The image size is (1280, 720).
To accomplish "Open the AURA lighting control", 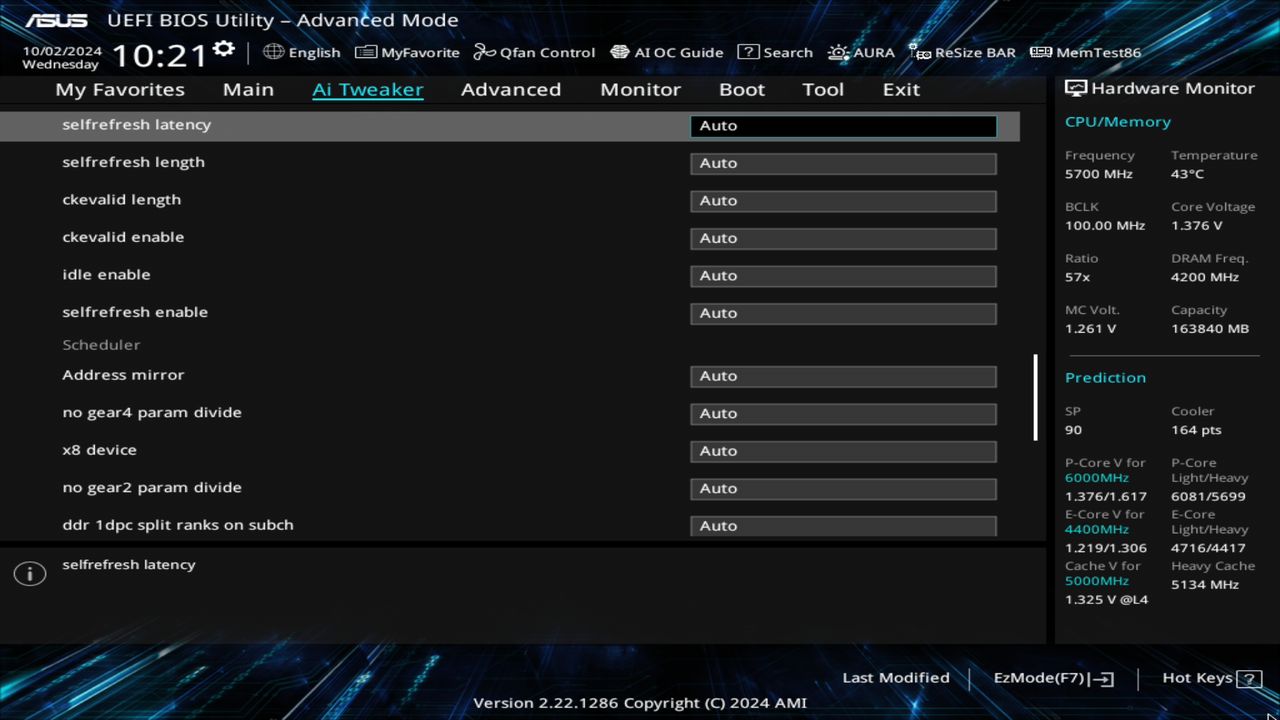I will coord(861,52).
